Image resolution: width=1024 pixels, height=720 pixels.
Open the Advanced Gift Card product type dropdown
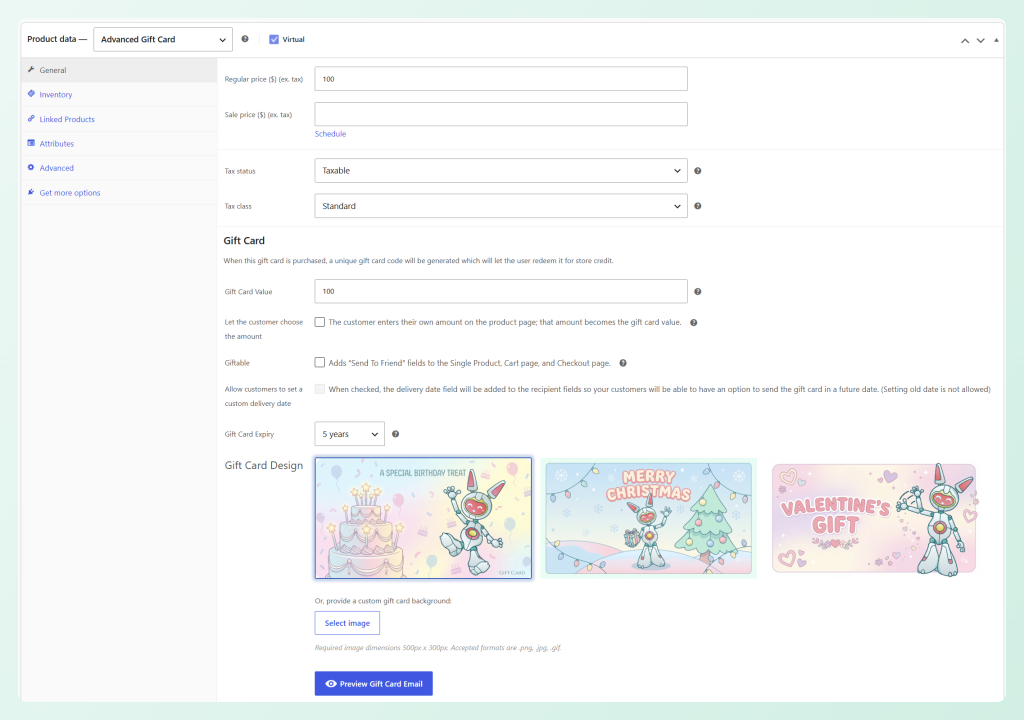point(163,39)
